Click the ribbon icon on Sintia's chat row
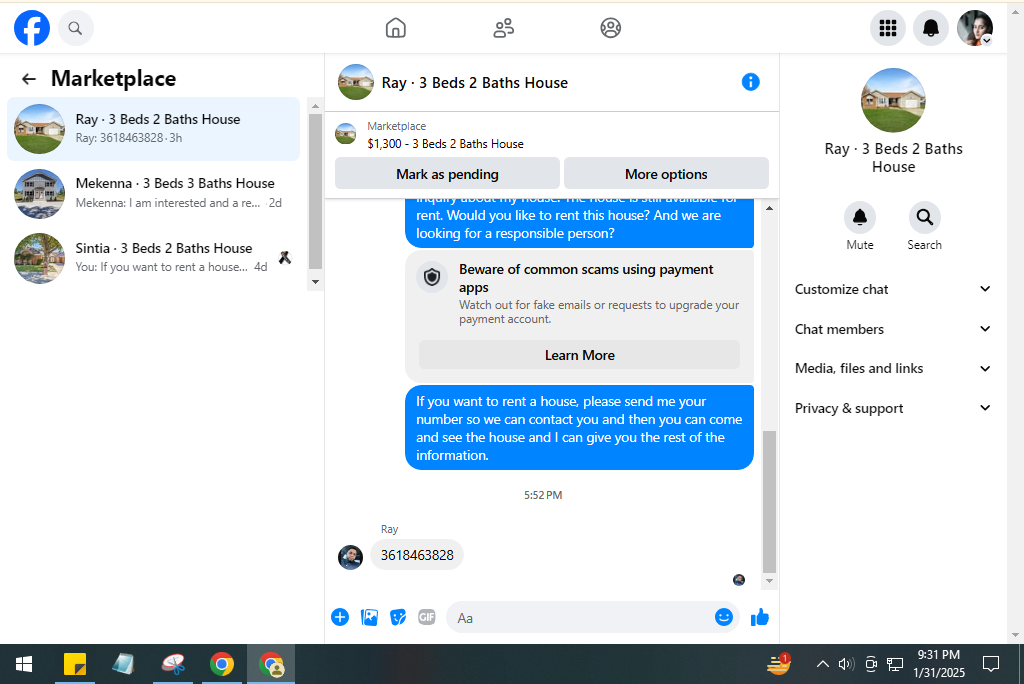 tap(285, 258)
